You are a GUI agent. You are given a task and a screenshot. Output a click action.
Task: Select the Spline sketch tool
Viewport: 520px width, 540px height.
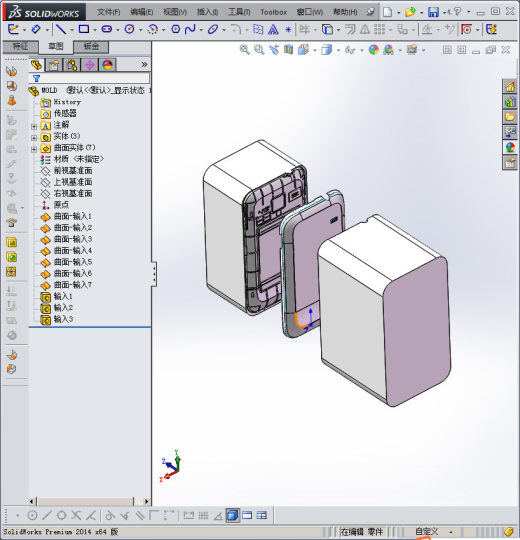(x=190, y=29)
